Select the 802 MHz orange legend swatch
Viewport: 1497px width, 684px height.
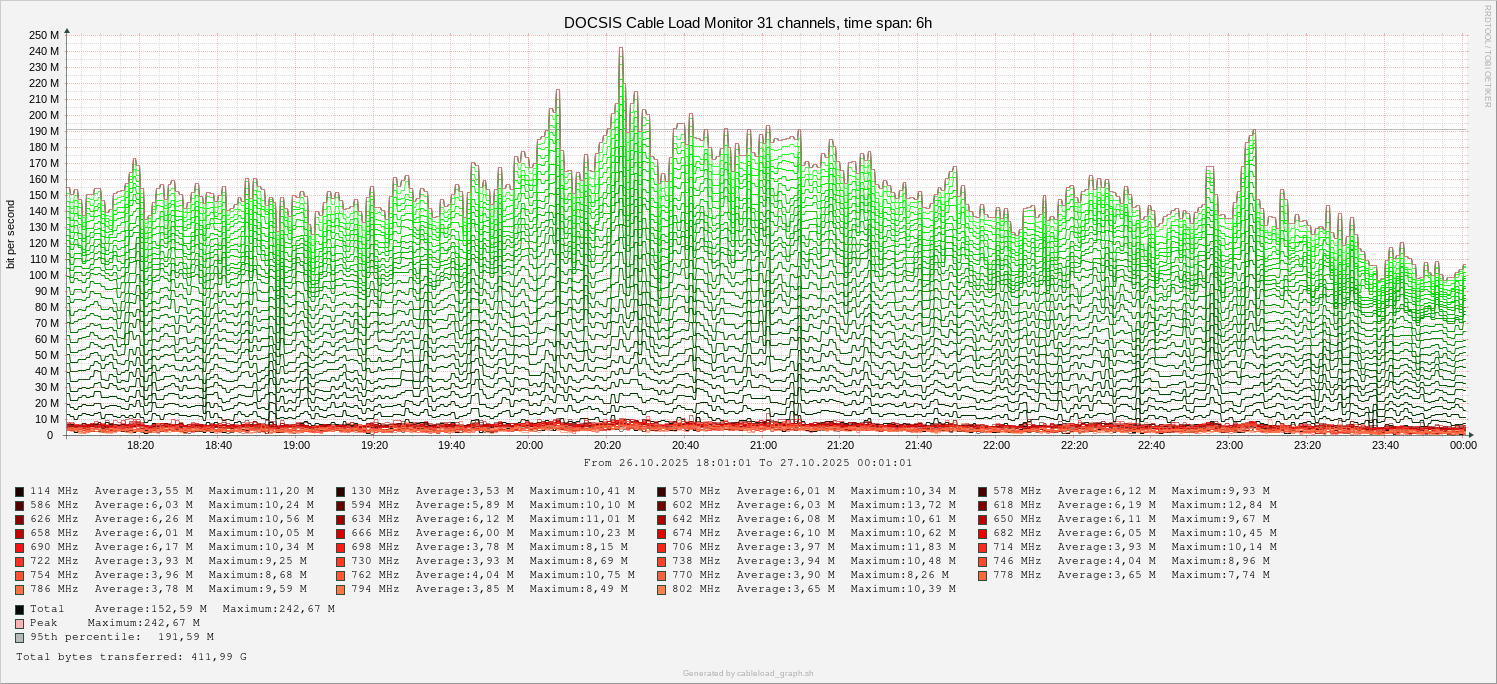662,590
